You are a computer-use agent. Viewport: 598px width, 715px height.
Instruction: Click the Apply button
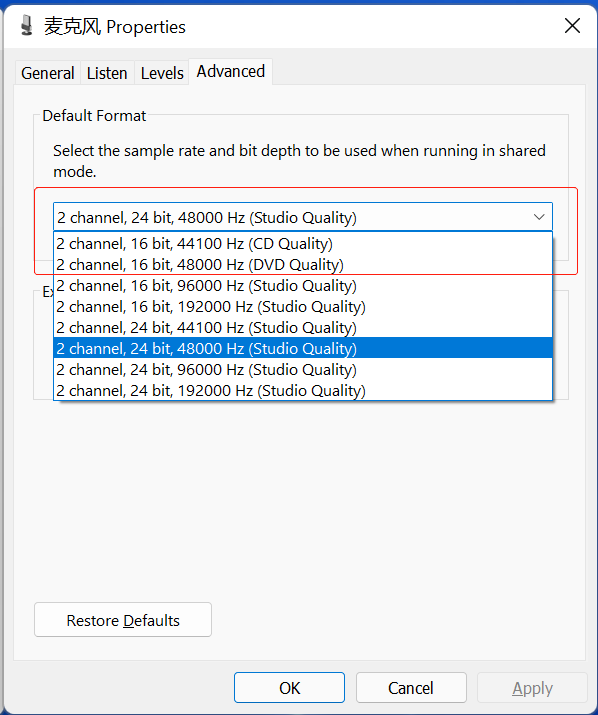point(532,688)
